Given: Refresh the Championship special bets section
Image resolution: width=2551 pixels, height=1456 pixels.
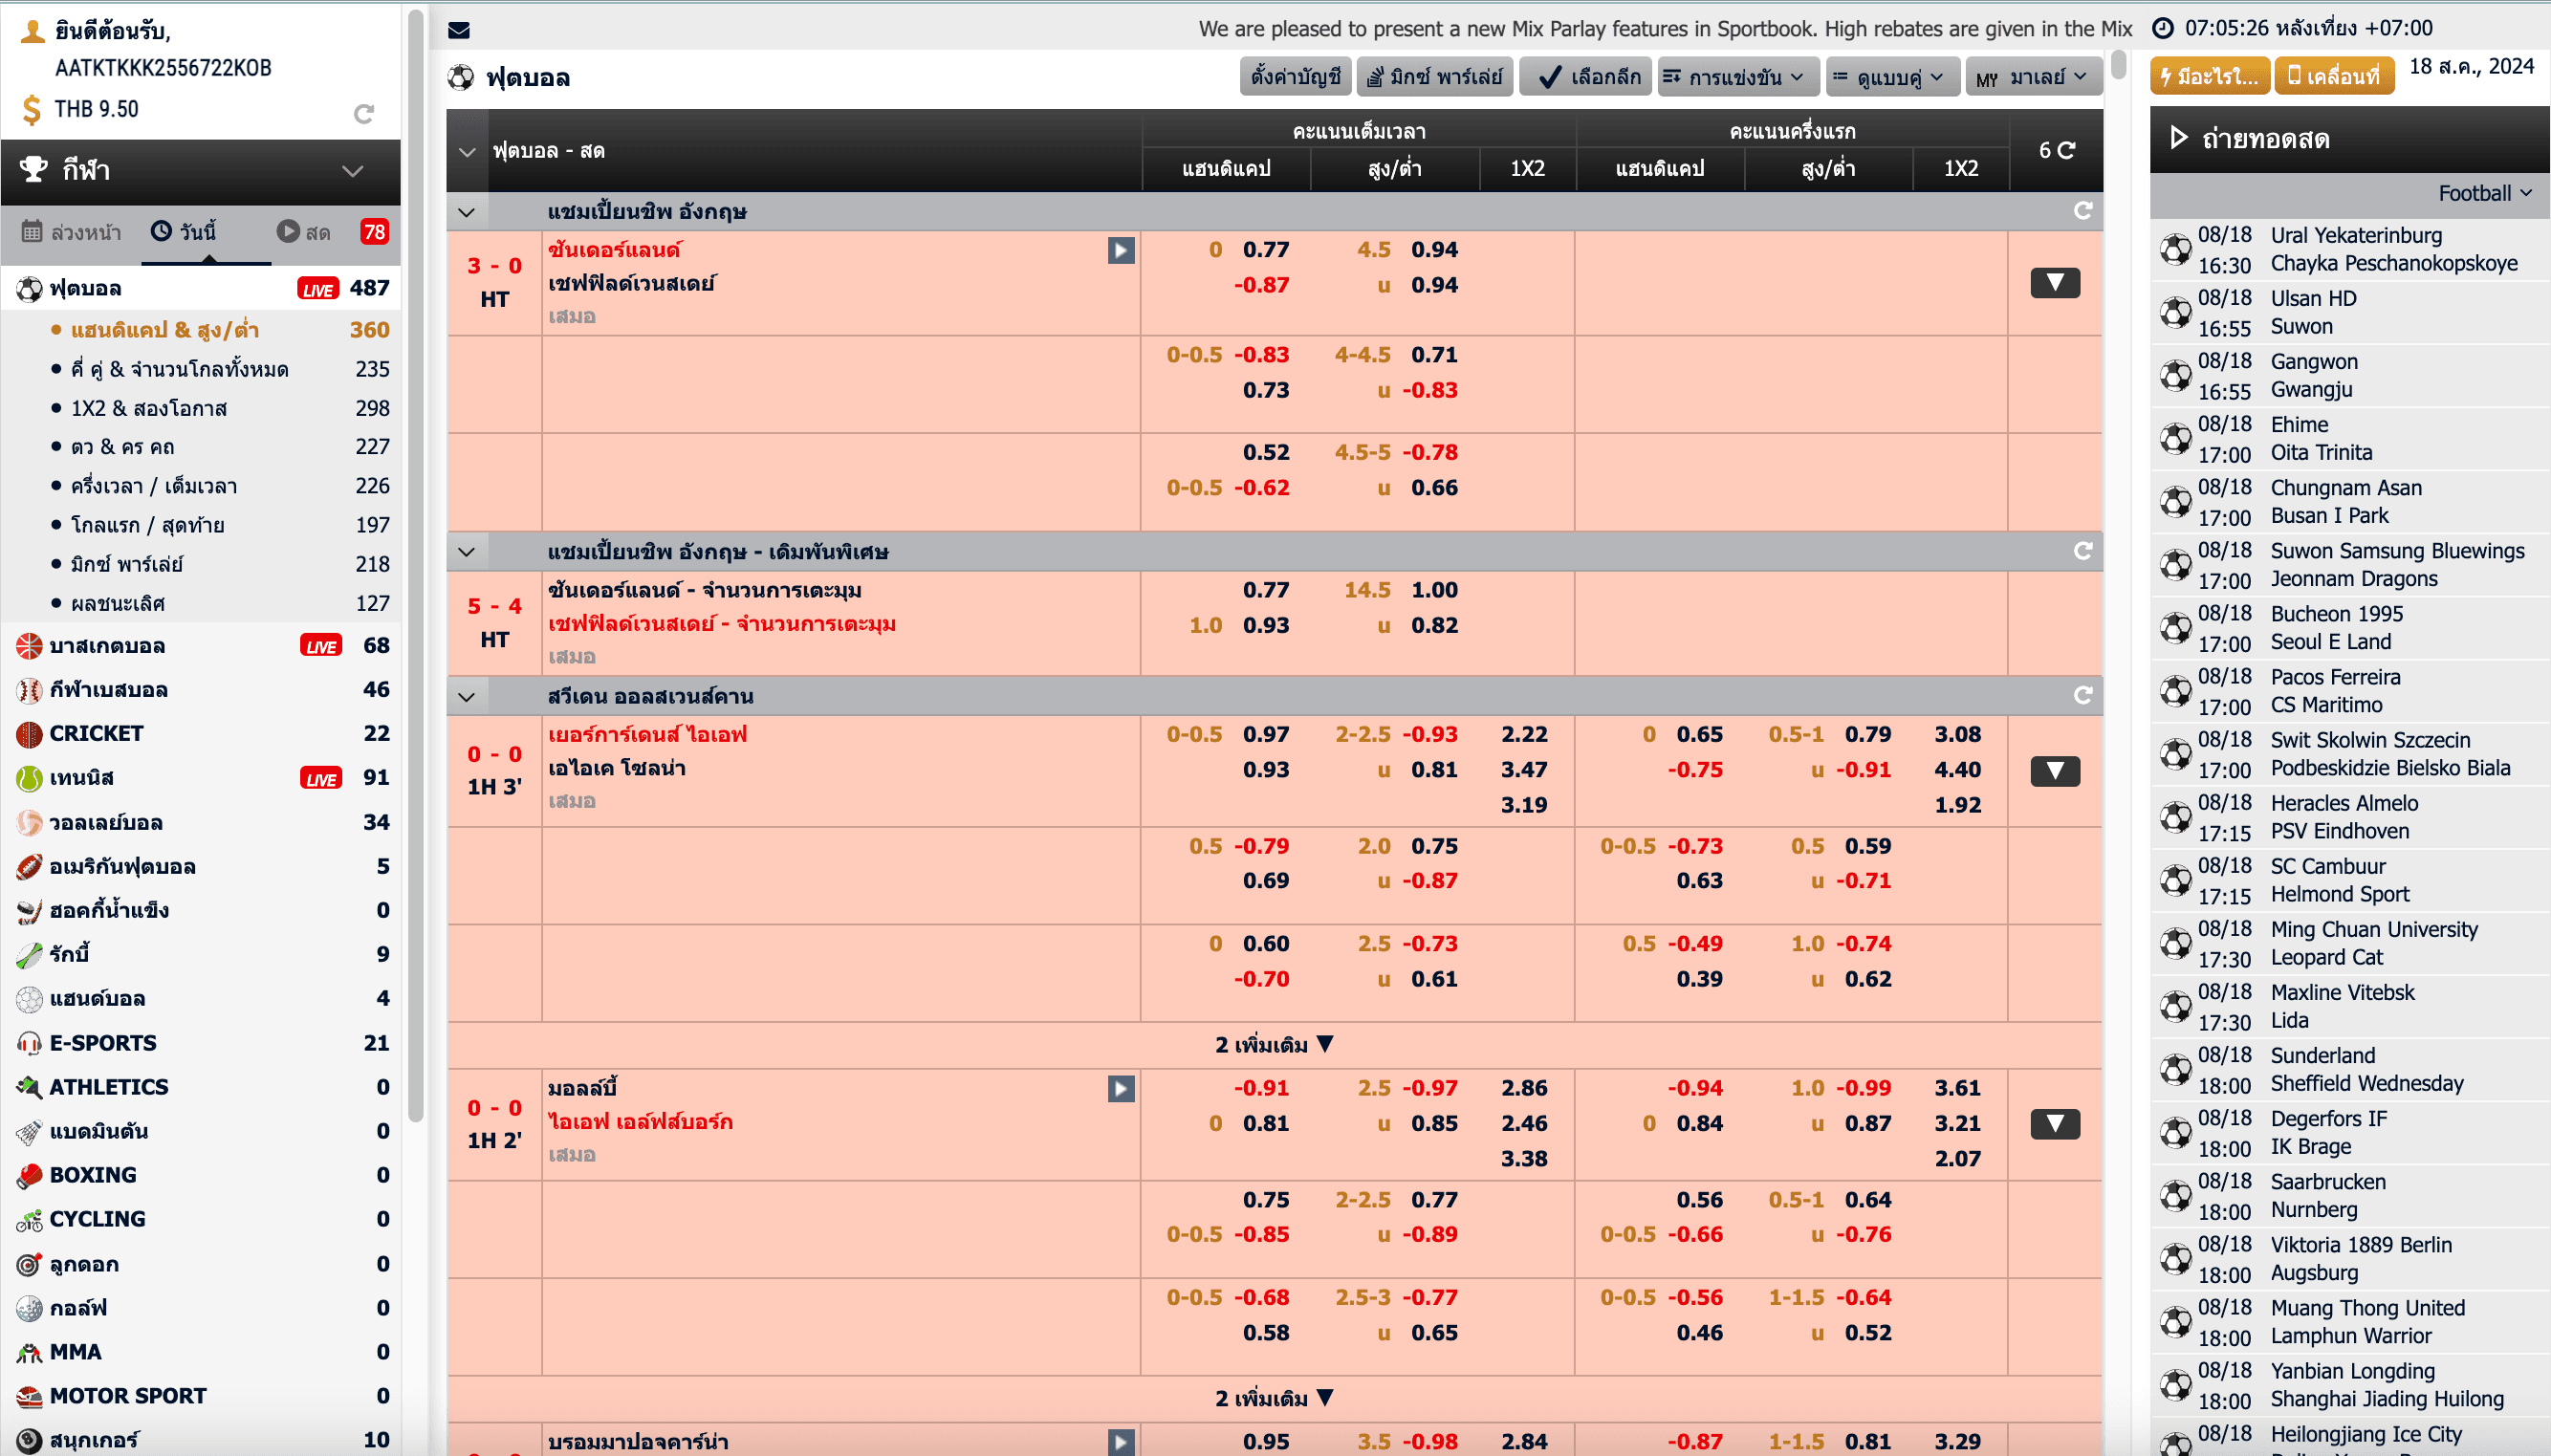Looking at the screenshot, I should 2083,551.
